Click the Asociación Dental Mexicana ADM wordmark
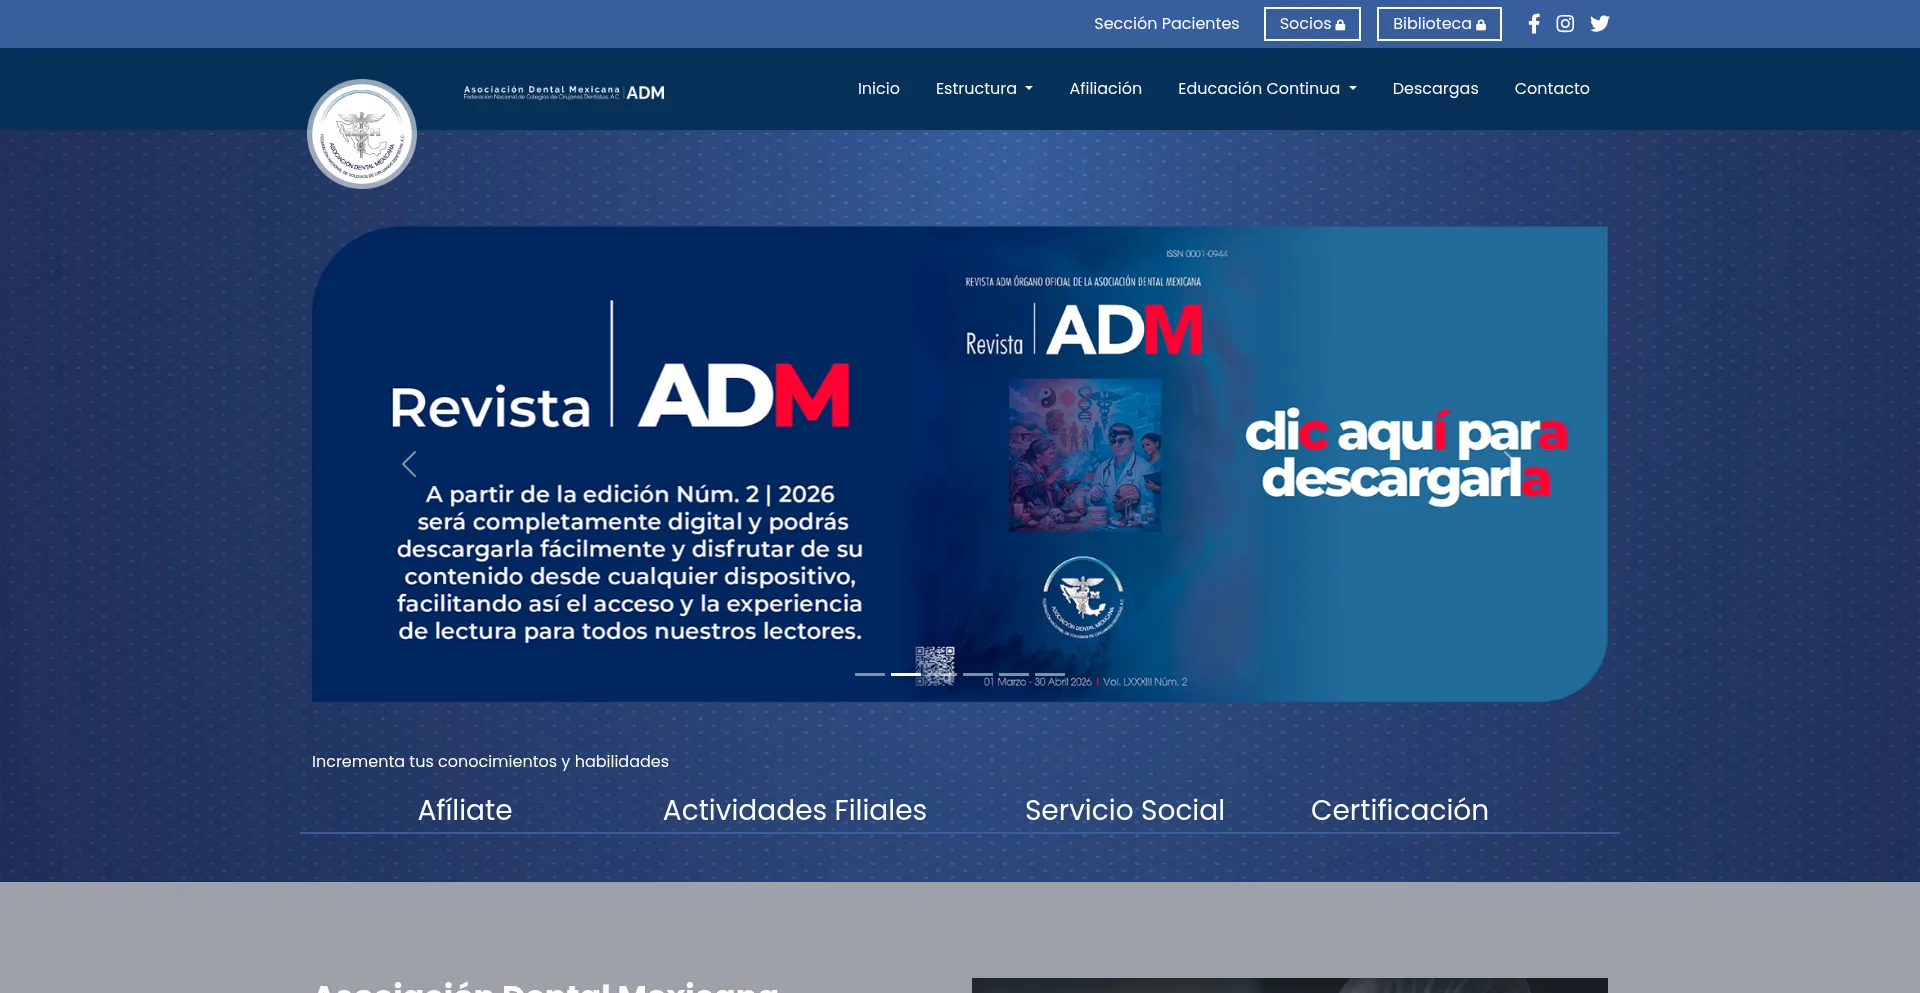This screenshot has height=993, width=1920. coord(564,92)
